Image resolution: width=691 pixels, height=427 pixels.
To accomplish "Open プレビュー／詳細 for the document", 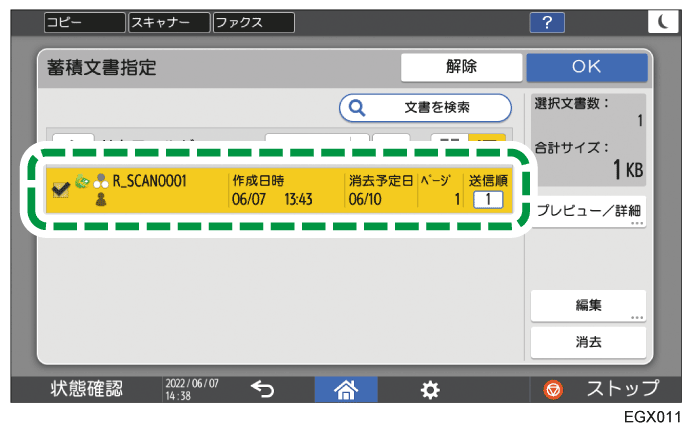I will click(x=588, y=212).
